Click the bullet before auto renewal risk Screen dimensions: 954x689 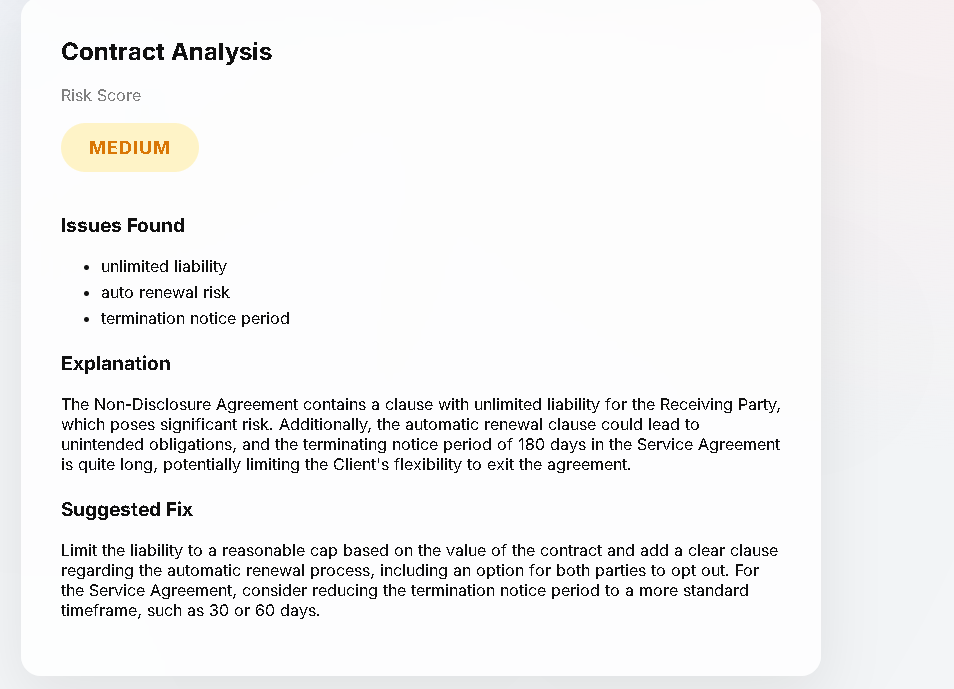(x=86, y=293)
